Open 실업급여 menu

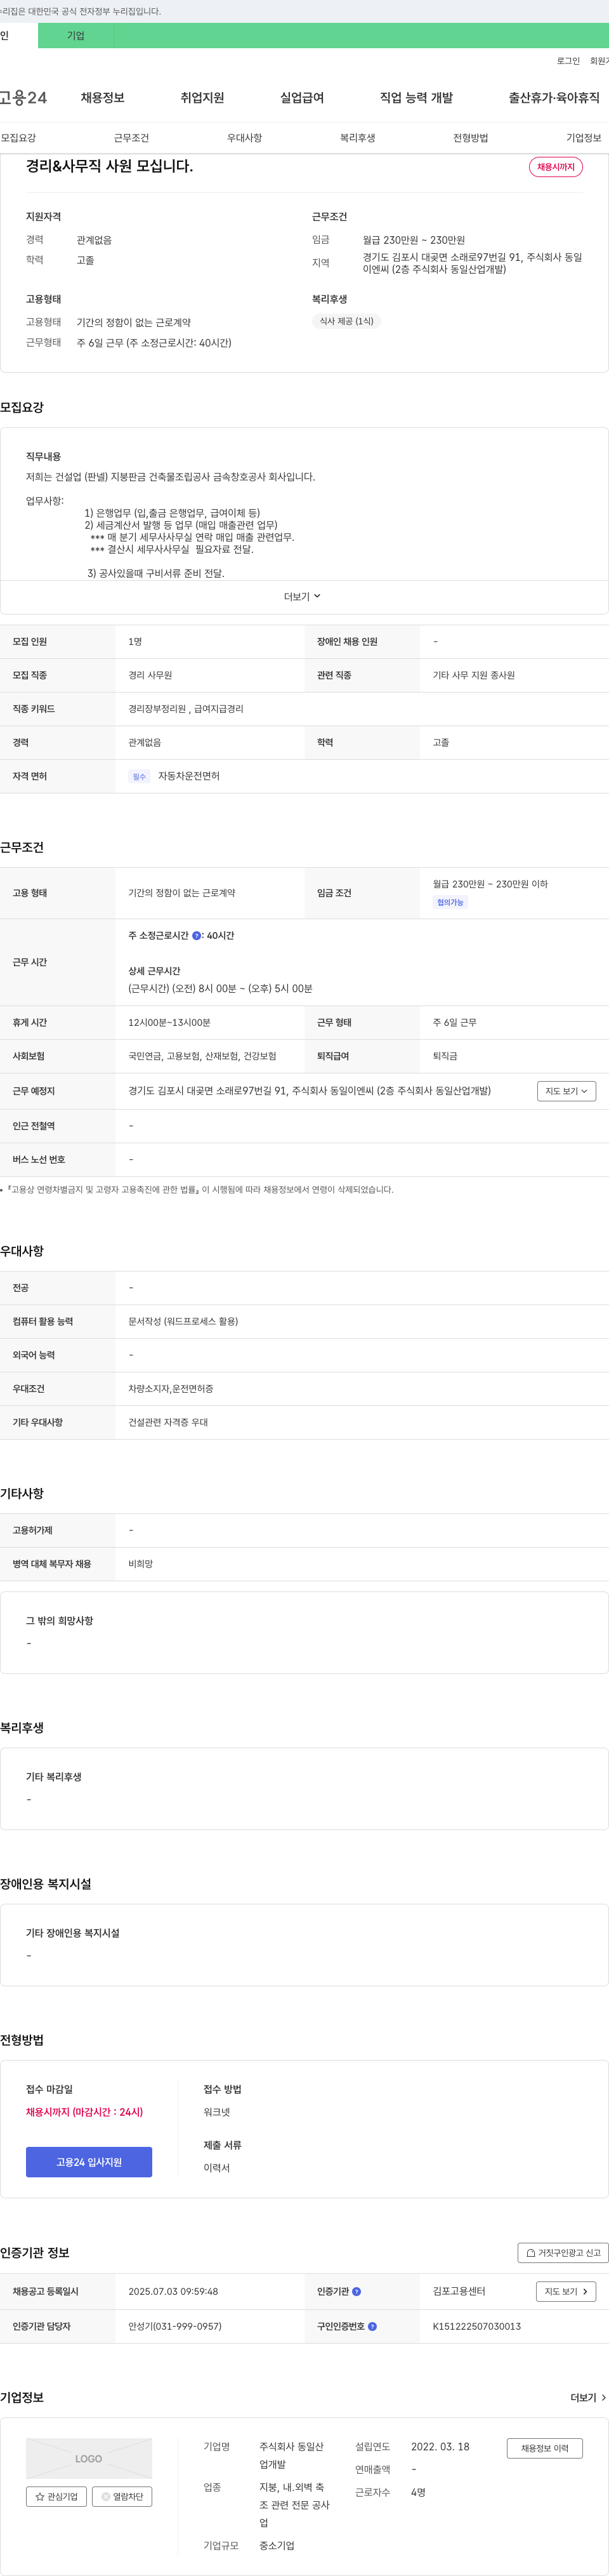tap(302, 97)
